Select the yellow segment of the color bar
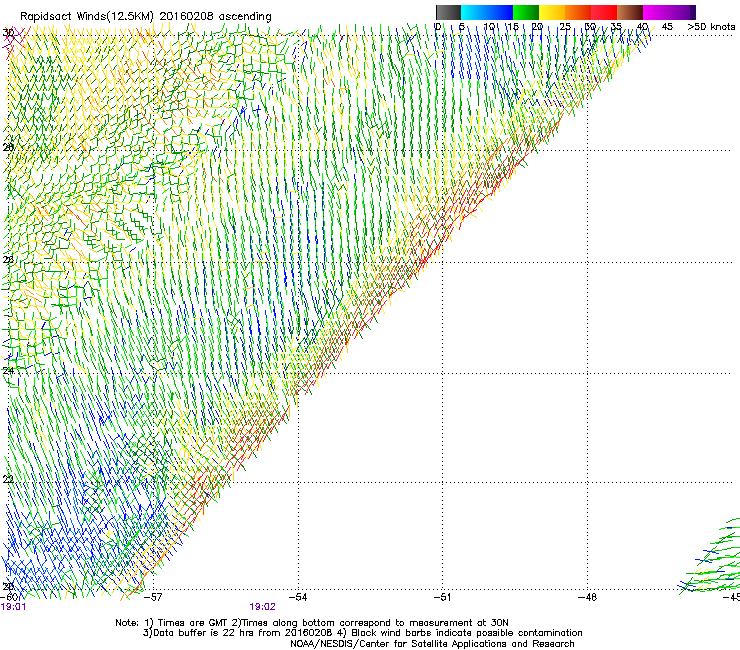 [552, 12]
